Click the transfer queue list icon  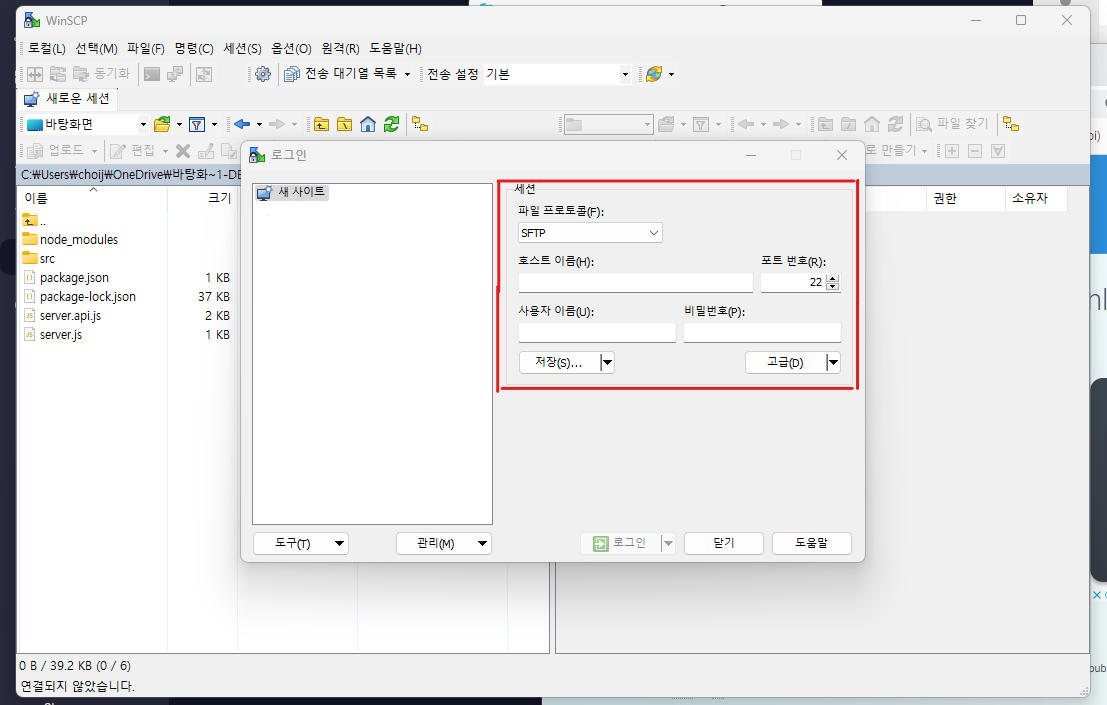(x=292, y=74)
